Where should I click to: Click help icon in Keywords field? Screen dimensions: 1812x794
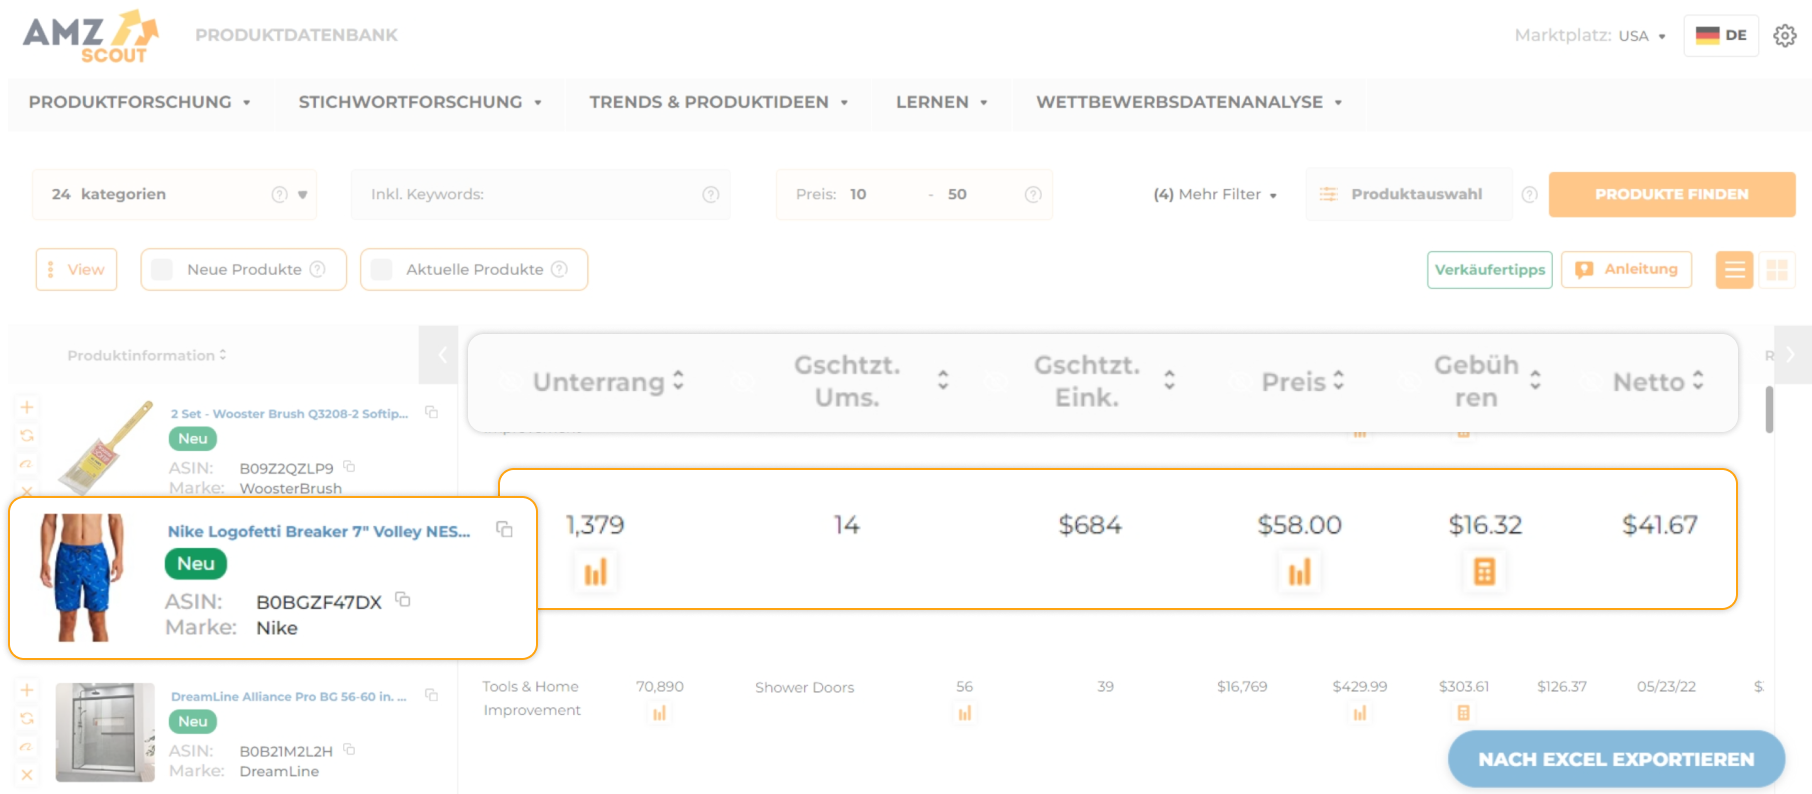point(711,195)
